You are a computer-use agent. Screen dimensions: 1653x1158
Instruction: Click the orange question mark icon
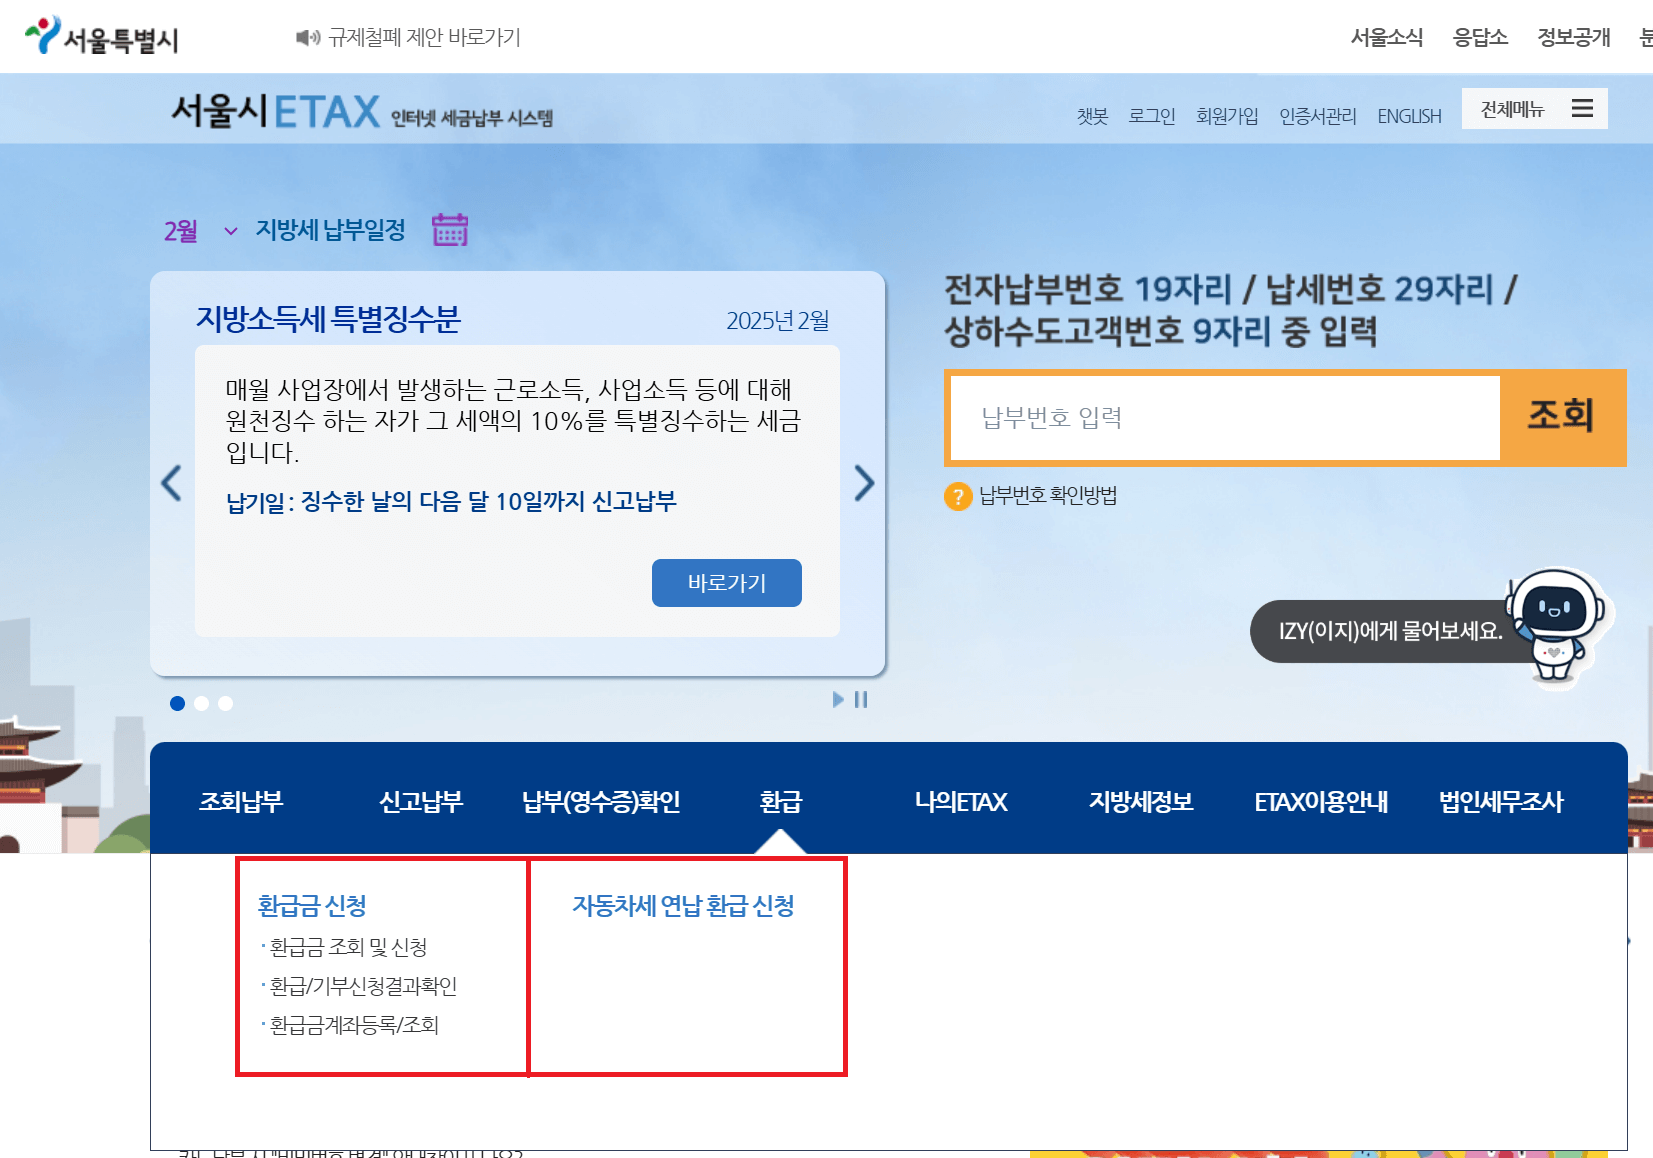pyautogui.click(x=958, y=496)
